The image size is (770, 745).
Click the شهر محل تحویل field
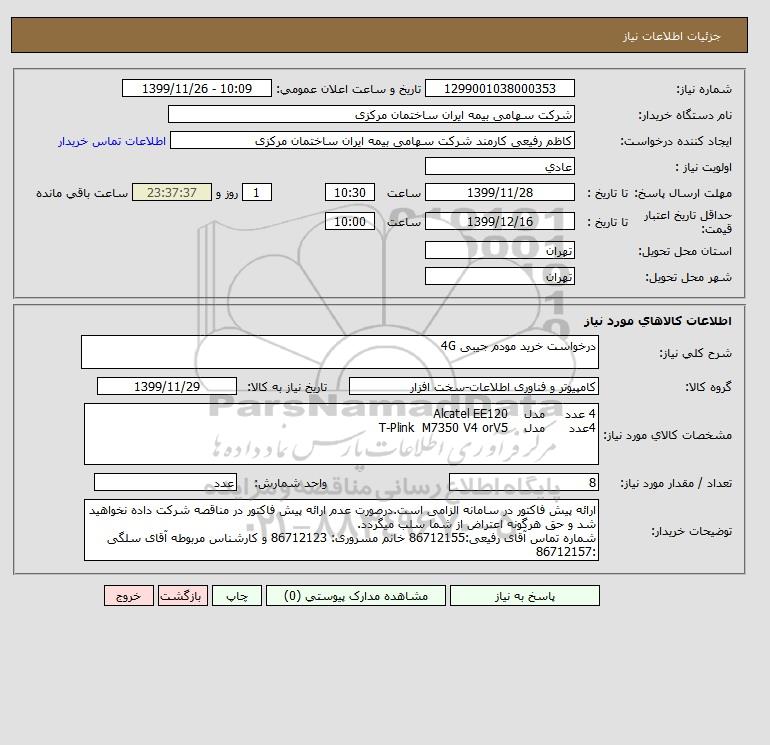tap(499, 276)
